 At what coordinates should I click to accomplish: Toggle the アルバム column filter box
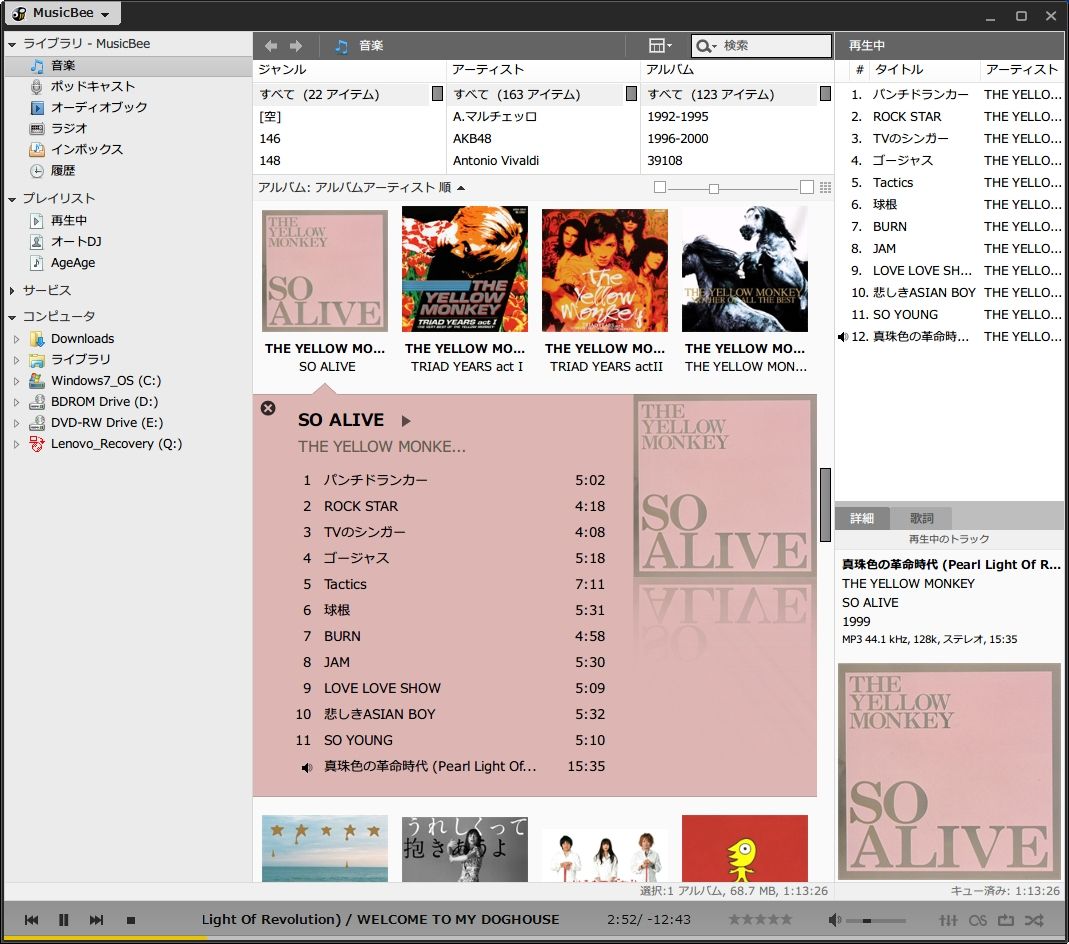tap(825, 93)
